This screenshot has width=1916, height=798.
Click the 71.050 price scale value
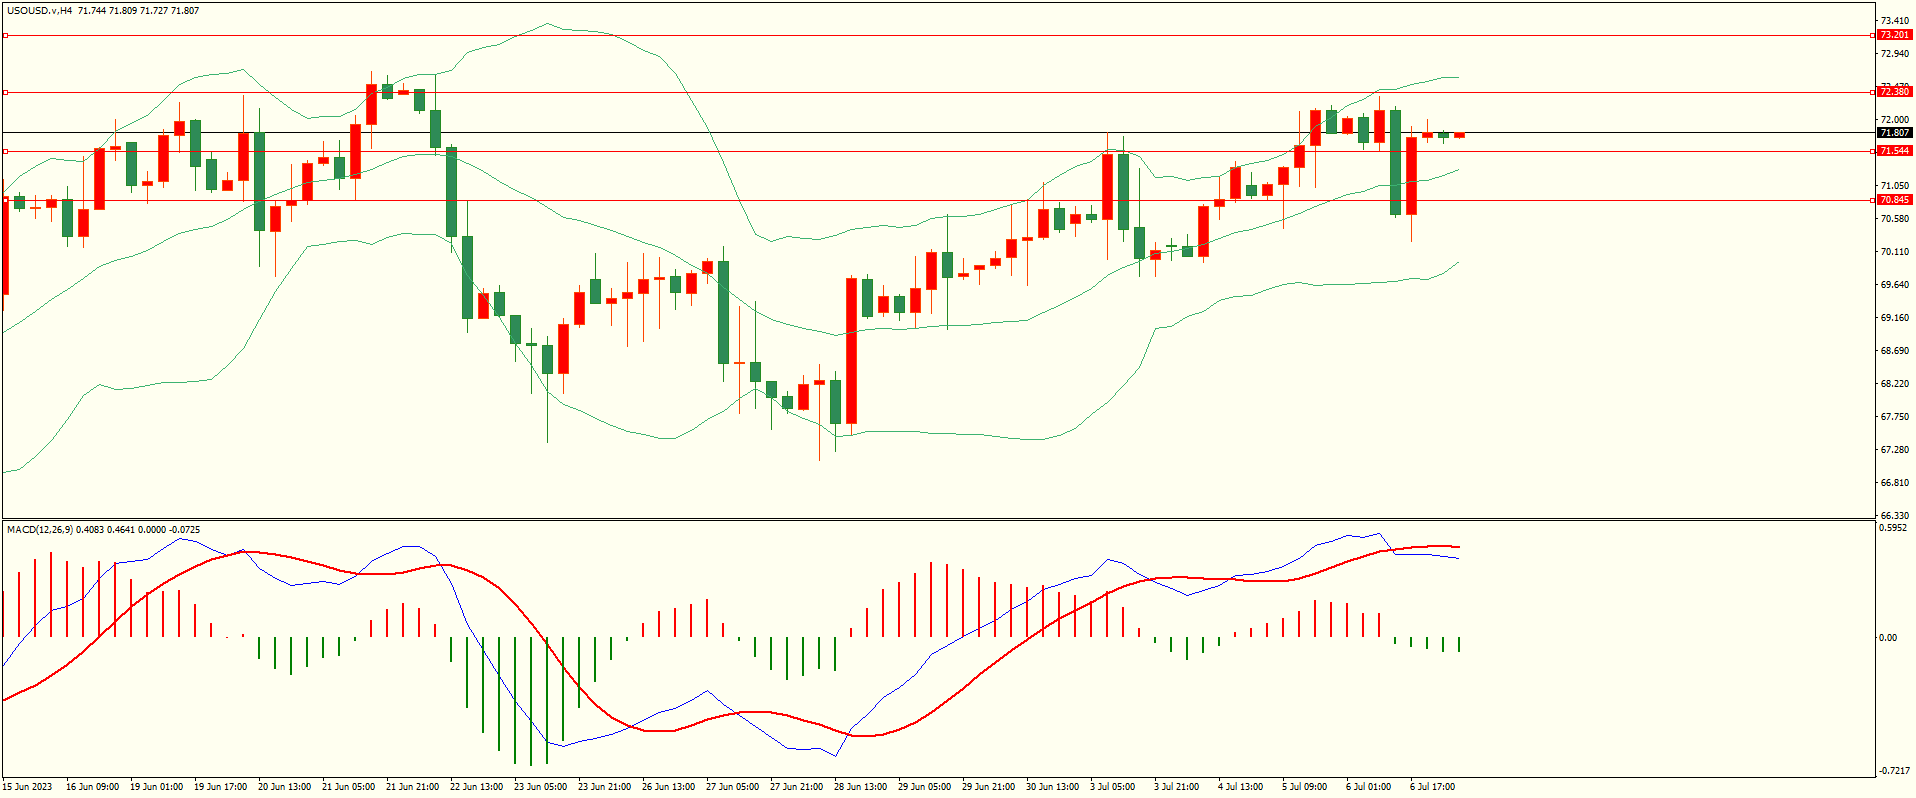click(x=1894, y=186)
